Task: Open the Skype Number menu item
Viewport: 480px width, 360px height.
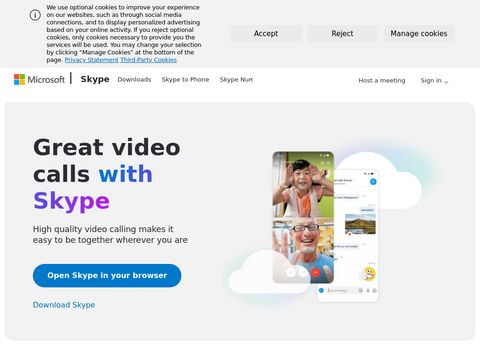Action: click(236, 80)
